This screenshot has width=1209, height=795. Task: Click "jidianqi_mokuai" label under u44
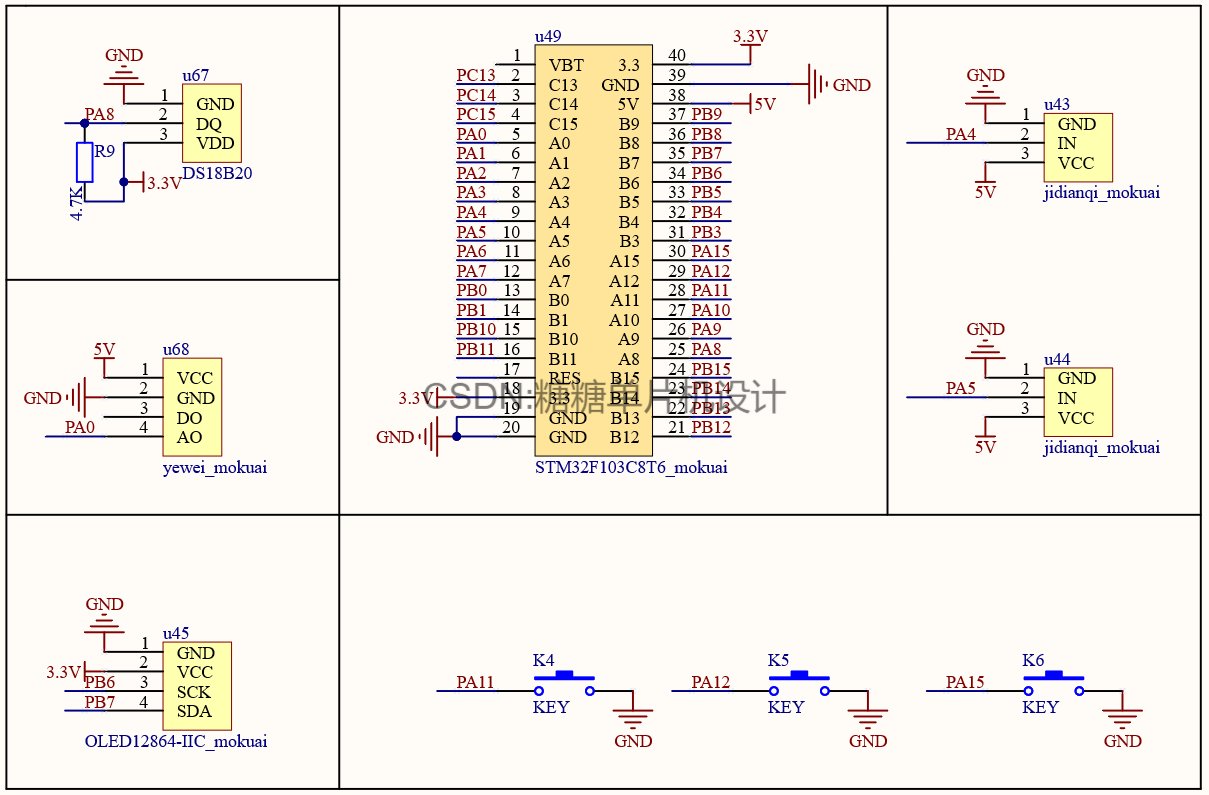point(1102,447)
